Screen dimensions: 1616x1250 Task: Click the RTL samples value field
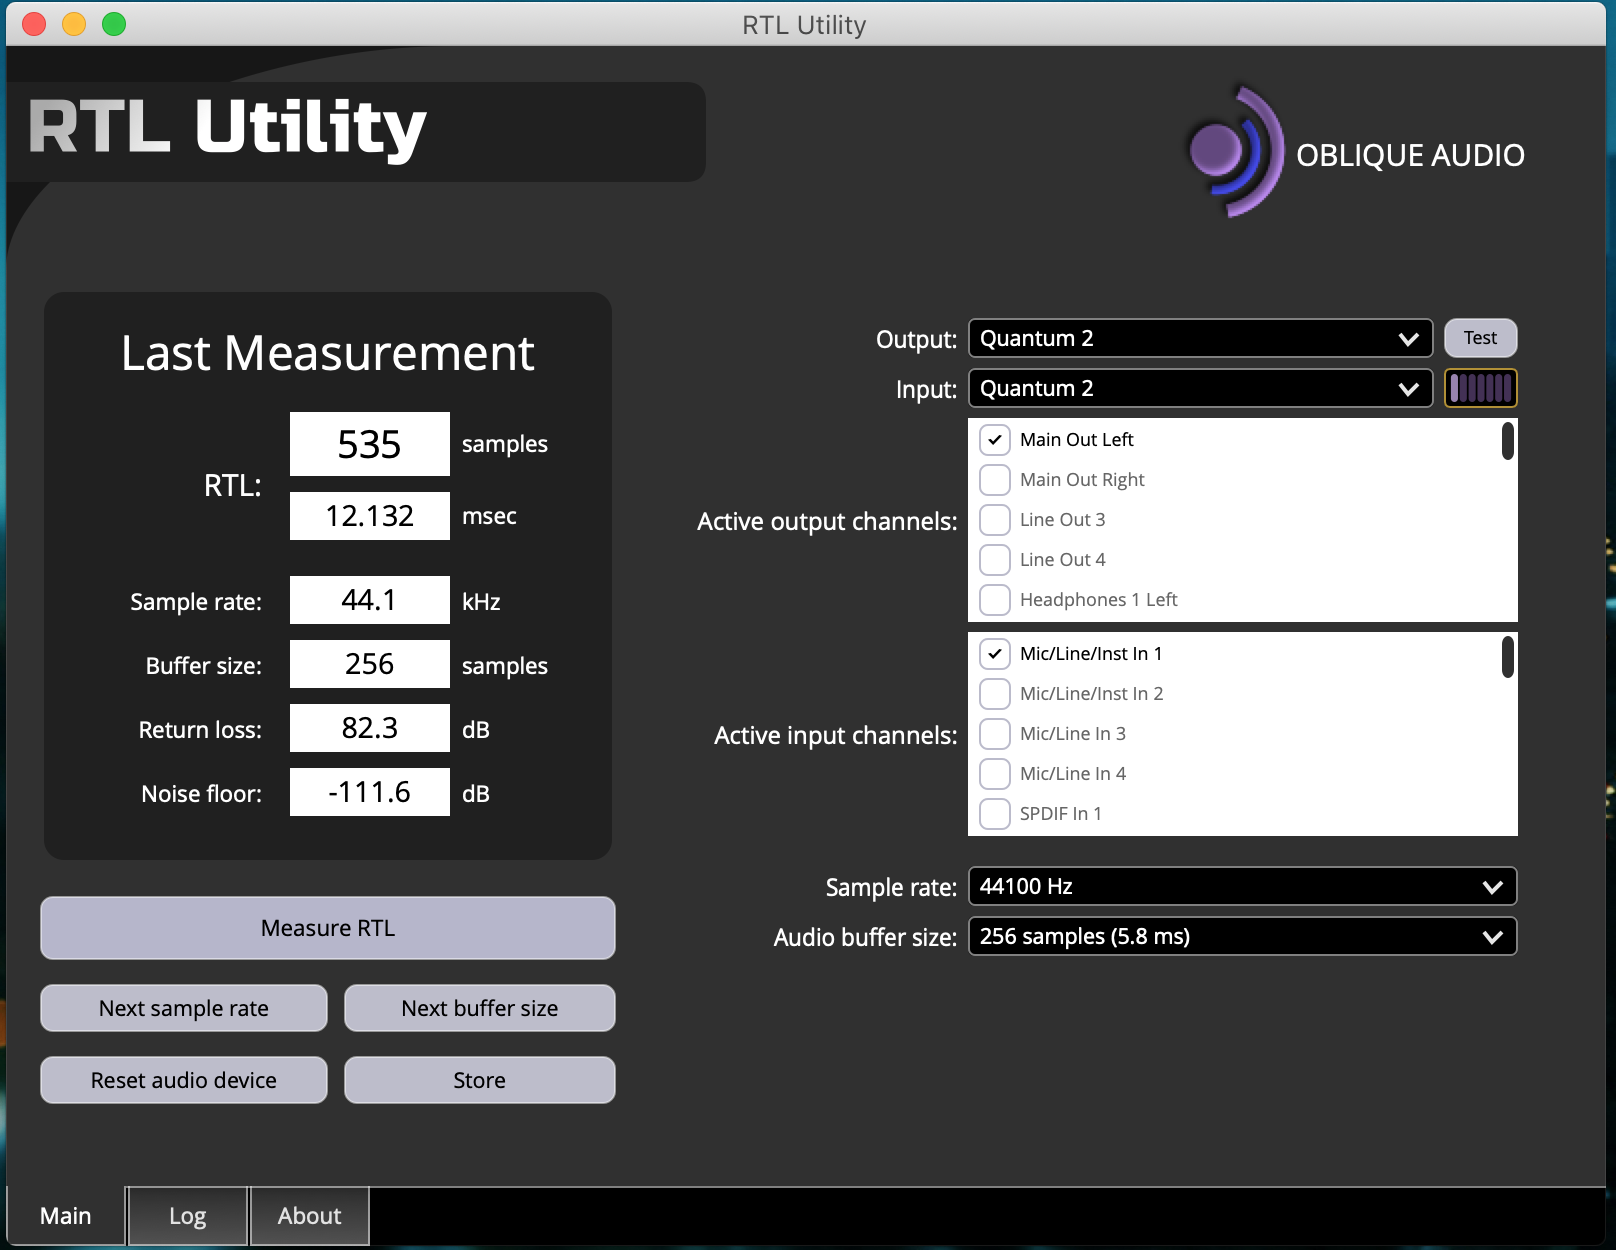(x=369, y=444)
